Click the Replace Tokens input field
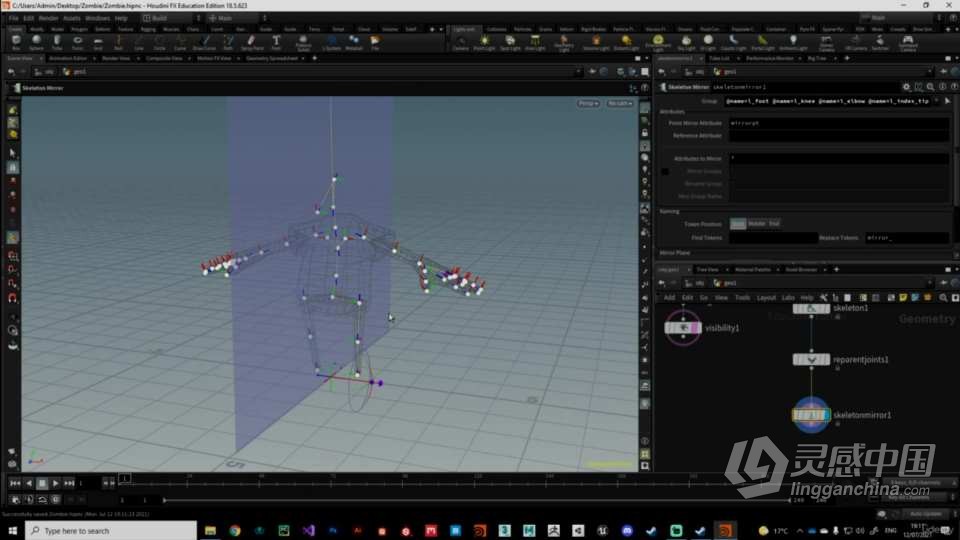 pos(907,238)
